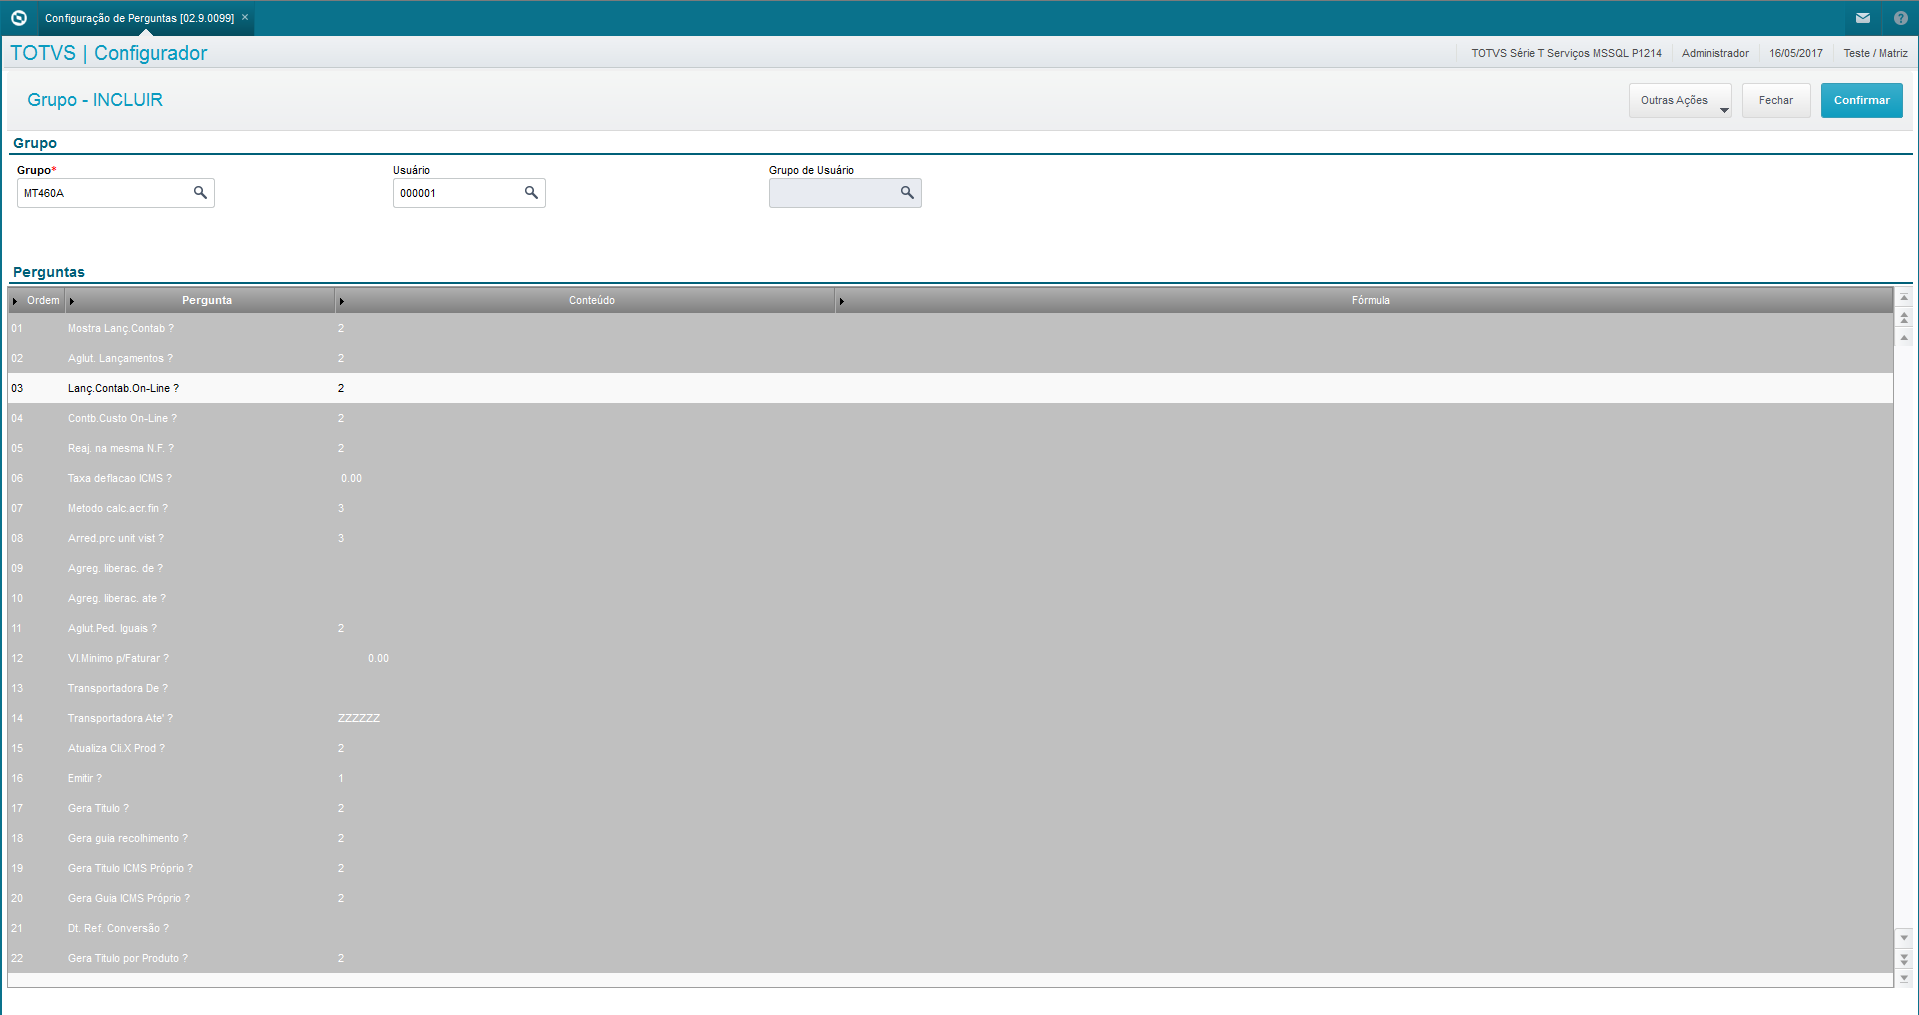Select row 'Emitir ?'

coord(950,778)
